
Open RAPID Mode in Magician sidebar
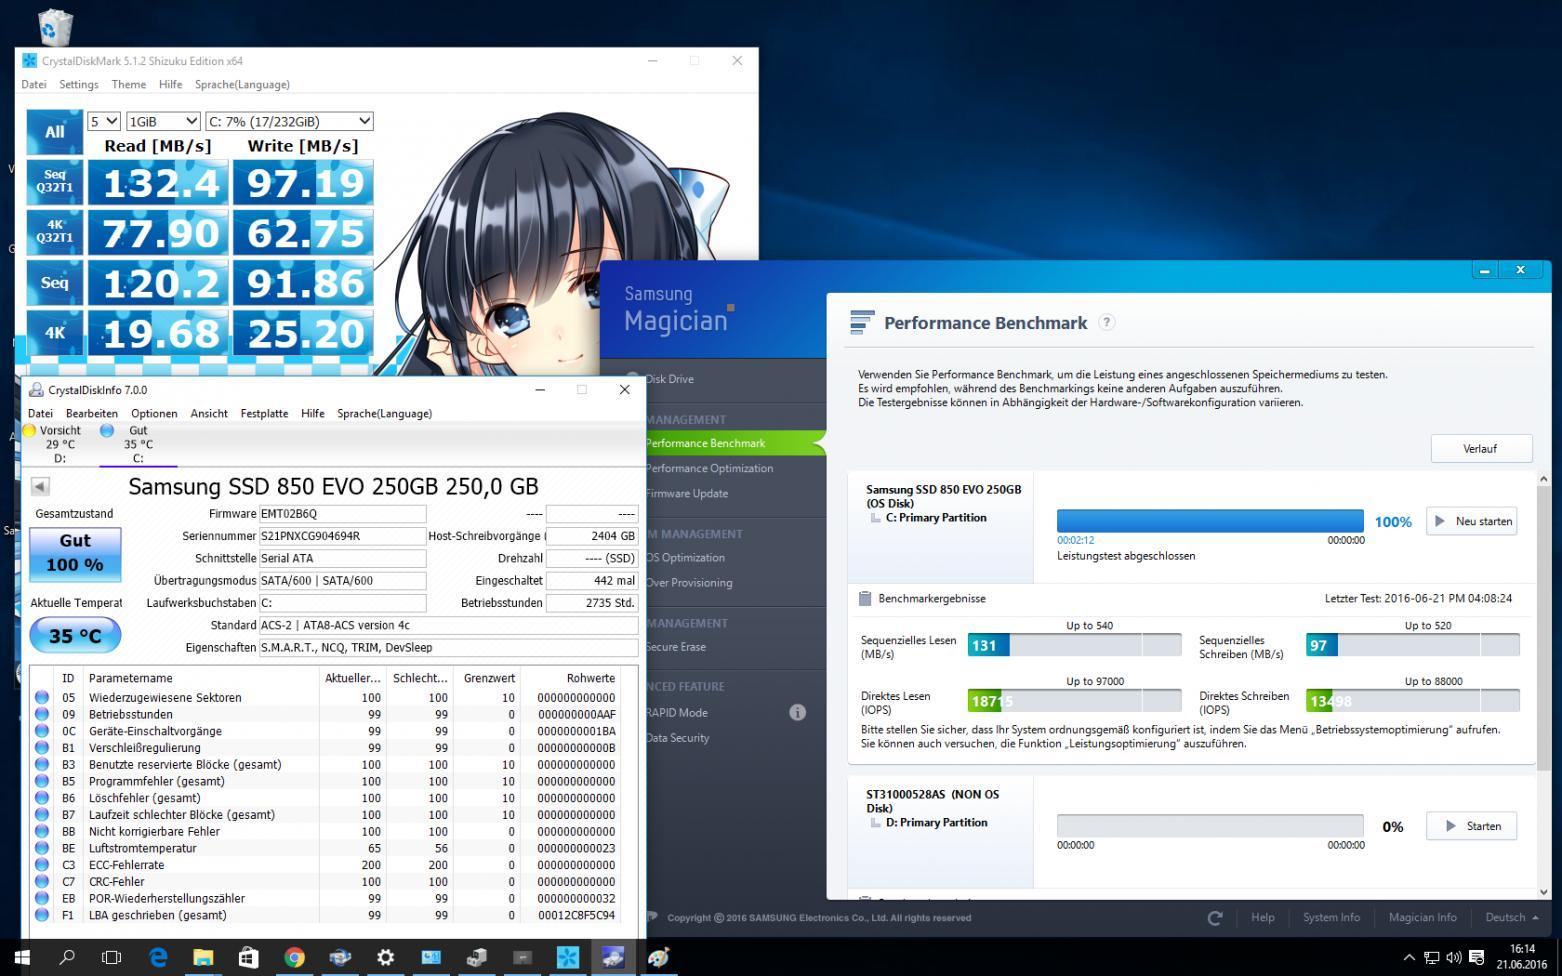(x=677, y=713)
